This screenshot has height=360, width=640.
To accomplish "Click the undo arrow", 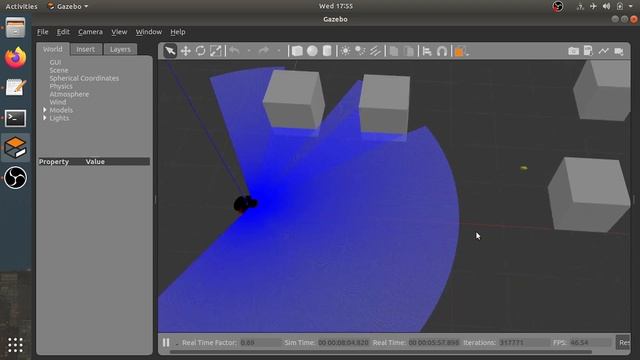I will tap(234, 51).
